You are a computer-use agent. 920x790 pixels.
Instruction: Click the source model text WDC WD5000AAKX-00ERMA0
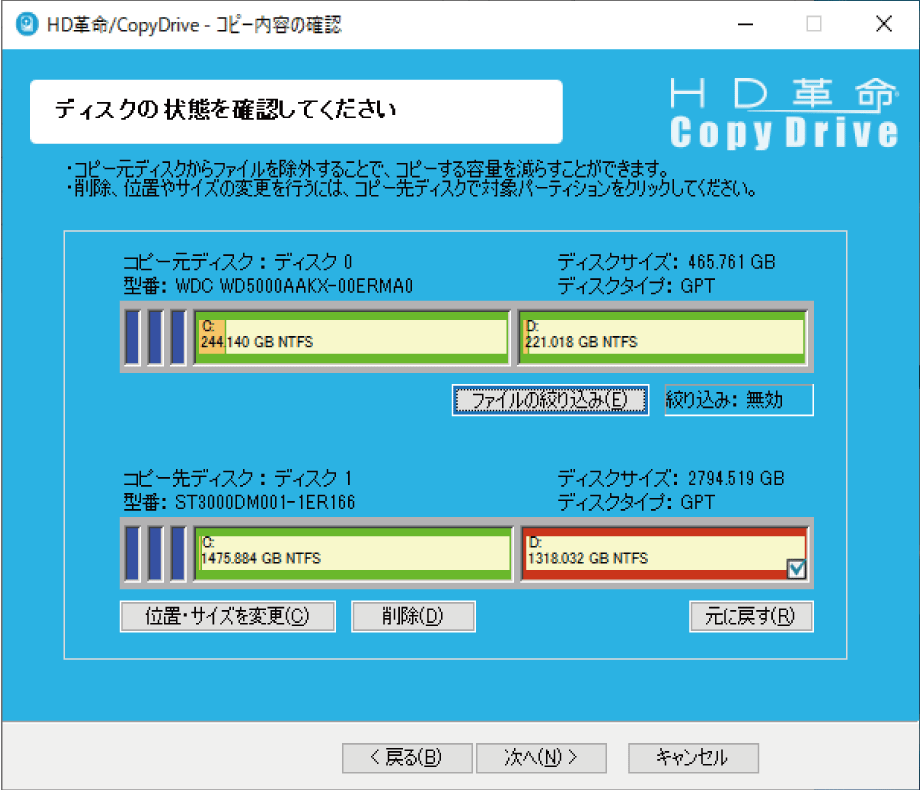295,286
